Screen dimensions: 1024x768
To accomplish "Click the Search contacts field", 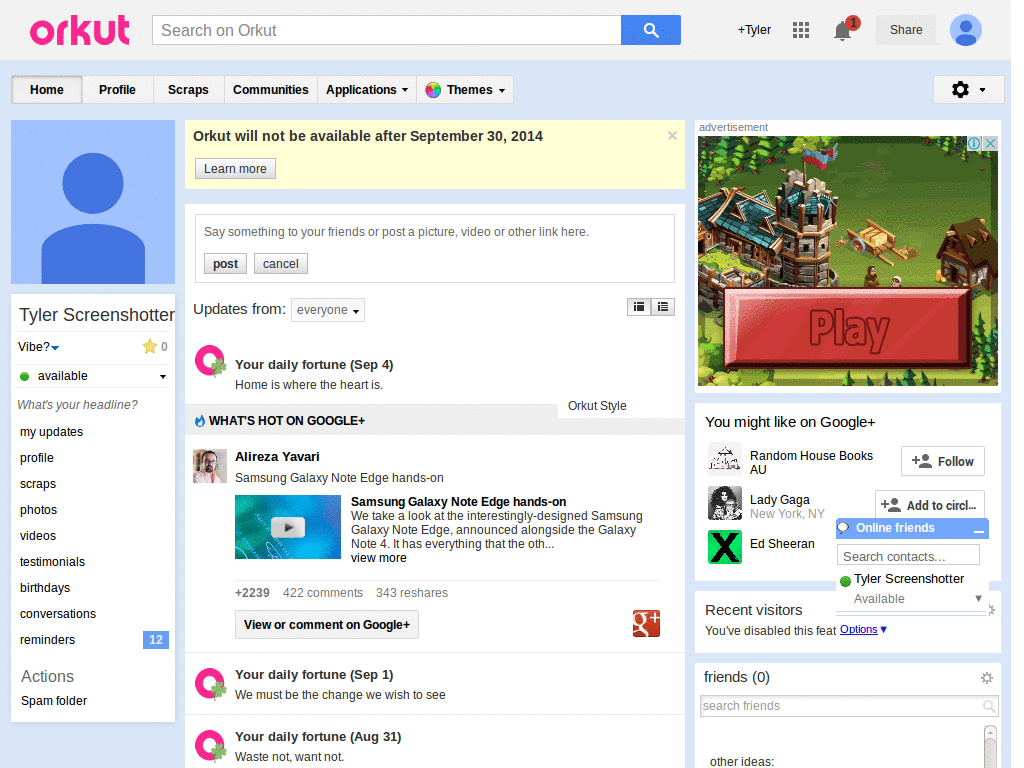I will click(x=908, y=556).
